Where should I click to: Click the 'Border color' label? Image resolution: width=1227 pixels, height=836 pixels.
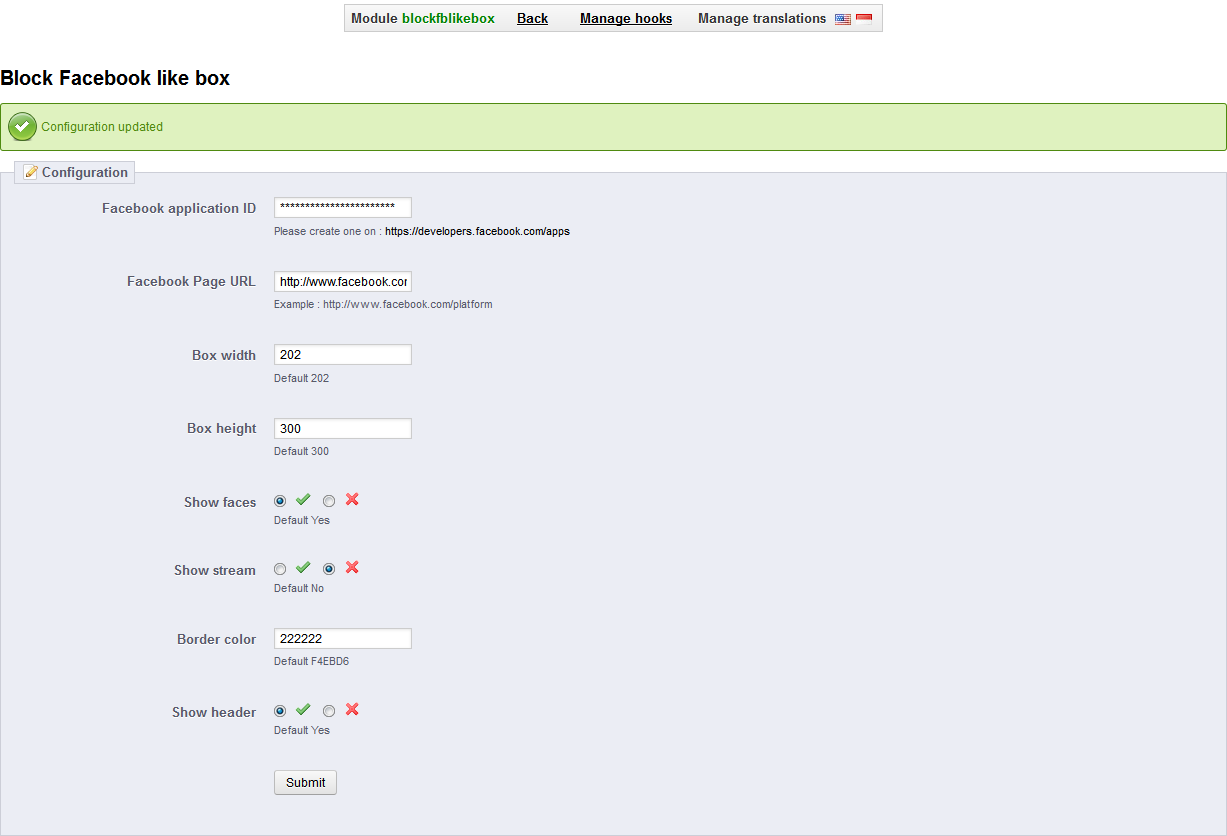217,639
